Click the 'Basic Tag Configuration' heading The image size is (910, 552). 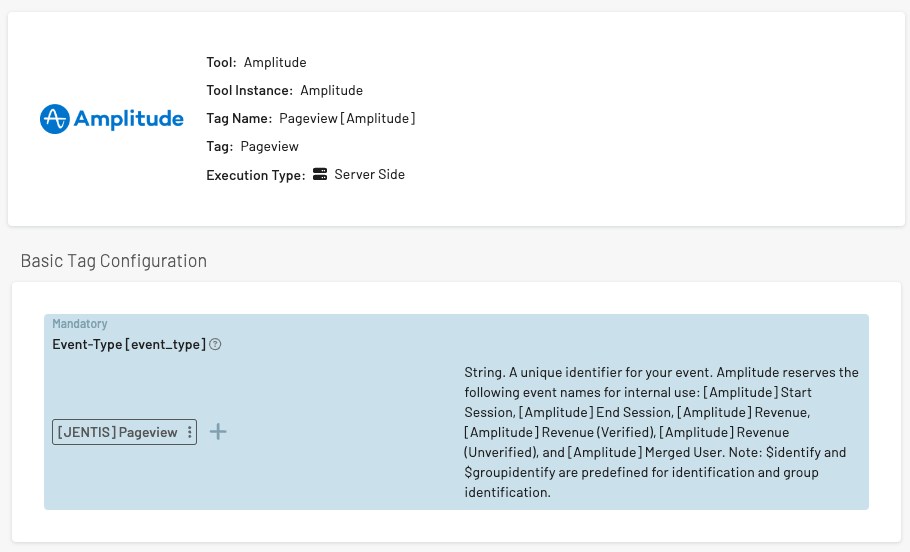(x=114, y=261)
